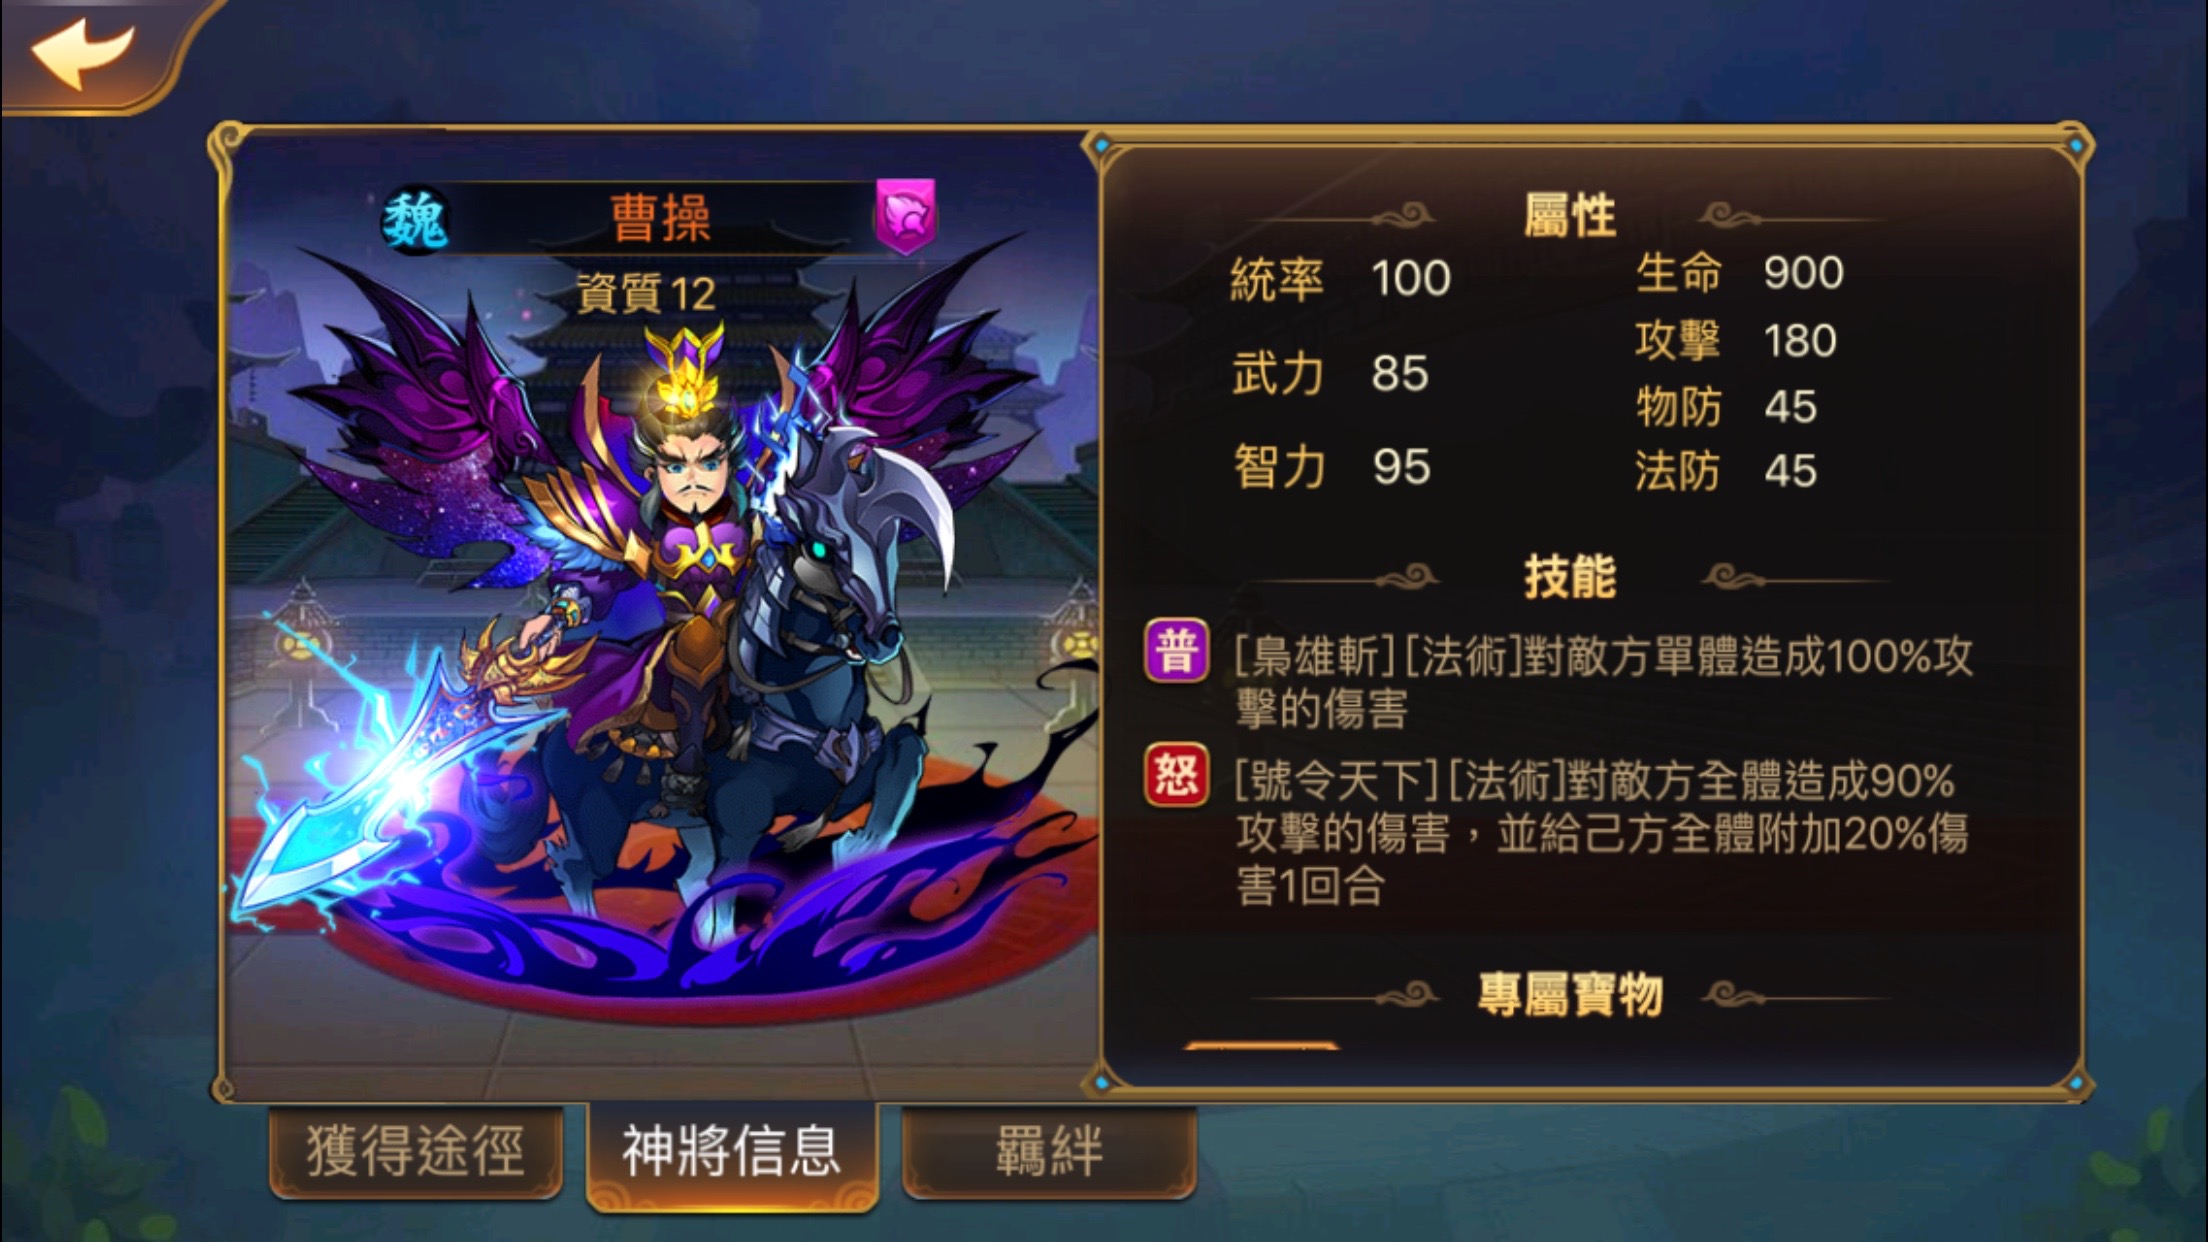
Task: Click the 號令天下 skill description text
Action: click(x=1601, y=833)
